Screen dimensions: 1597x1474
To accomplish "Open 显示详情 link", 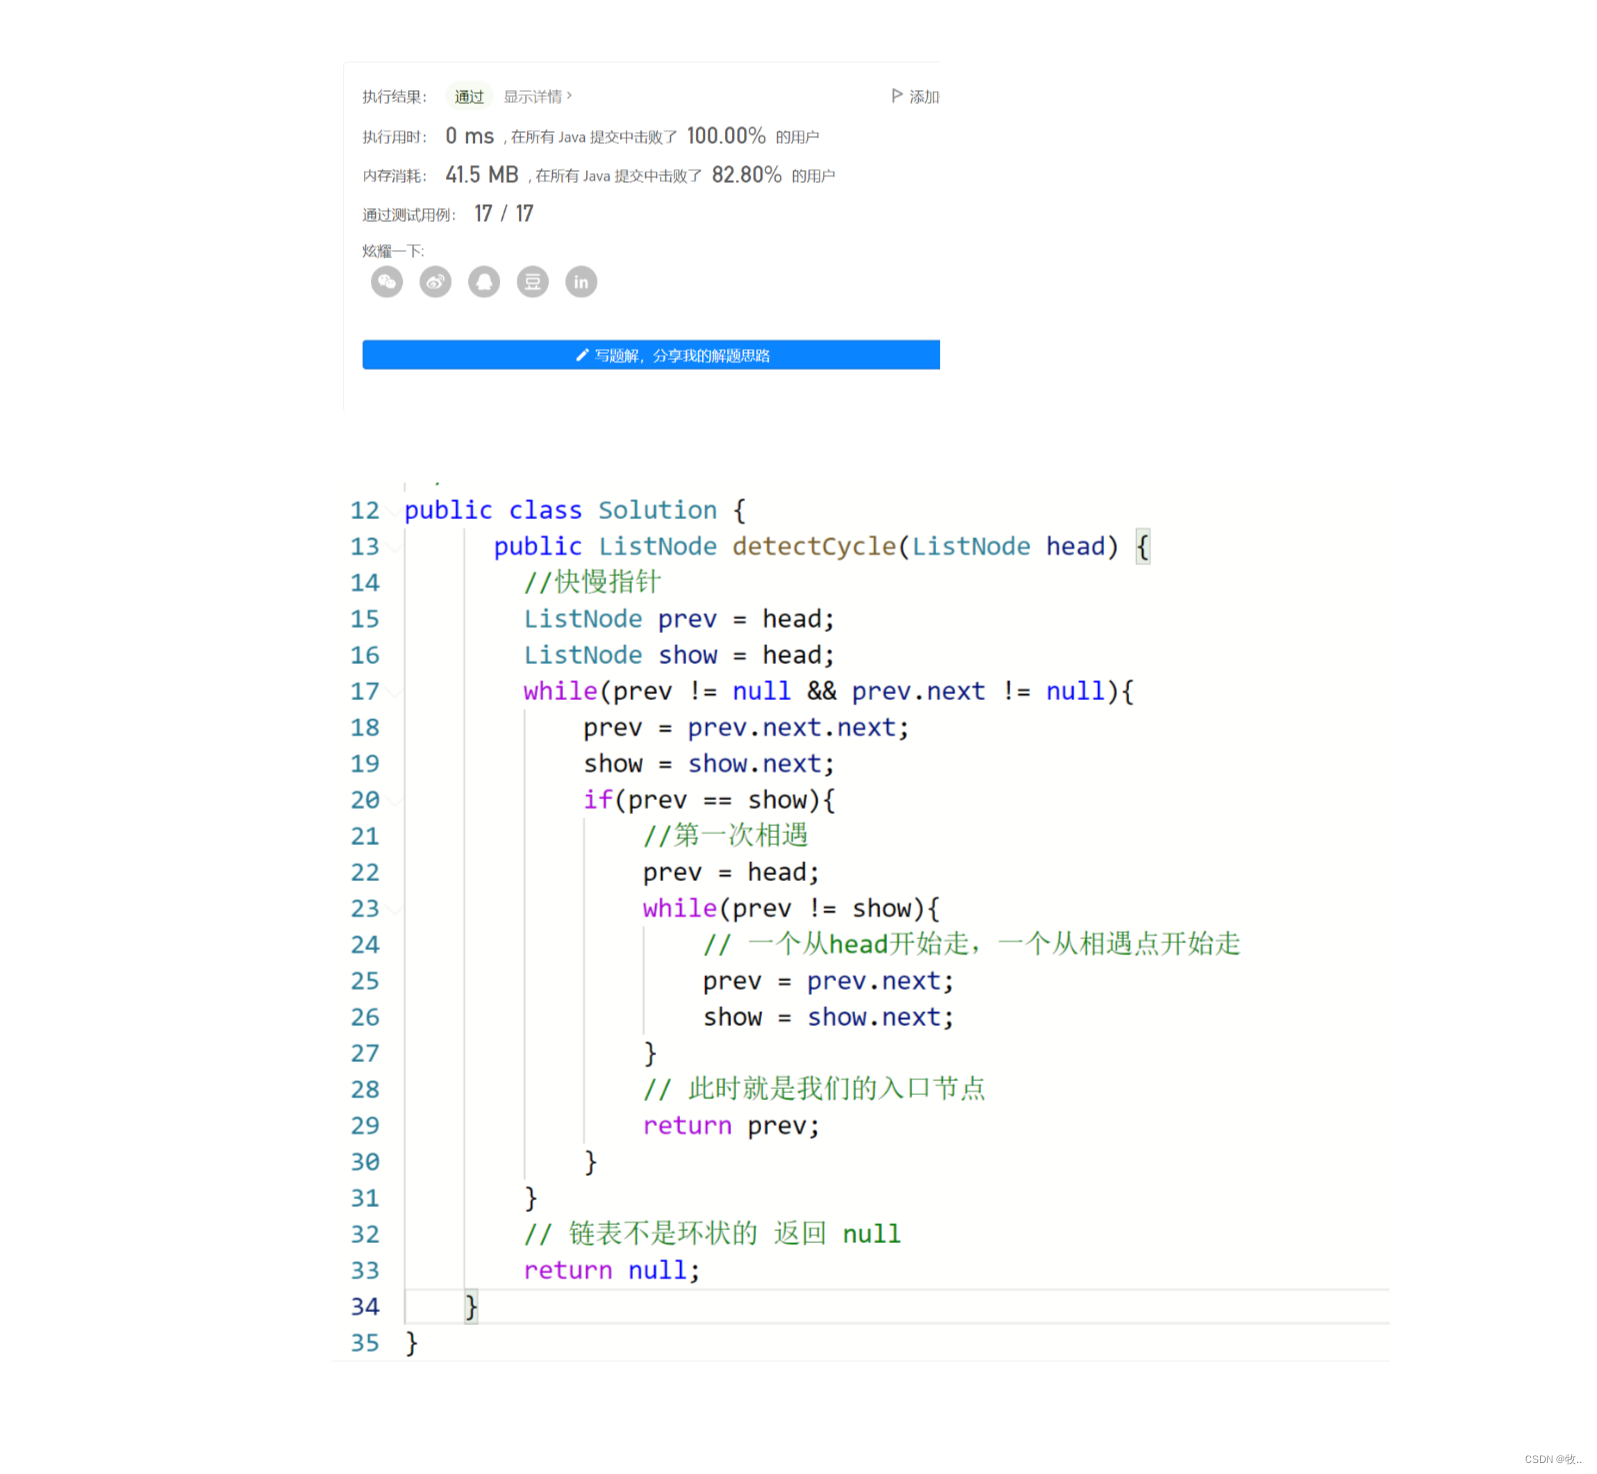I will [x=537, y=96].
